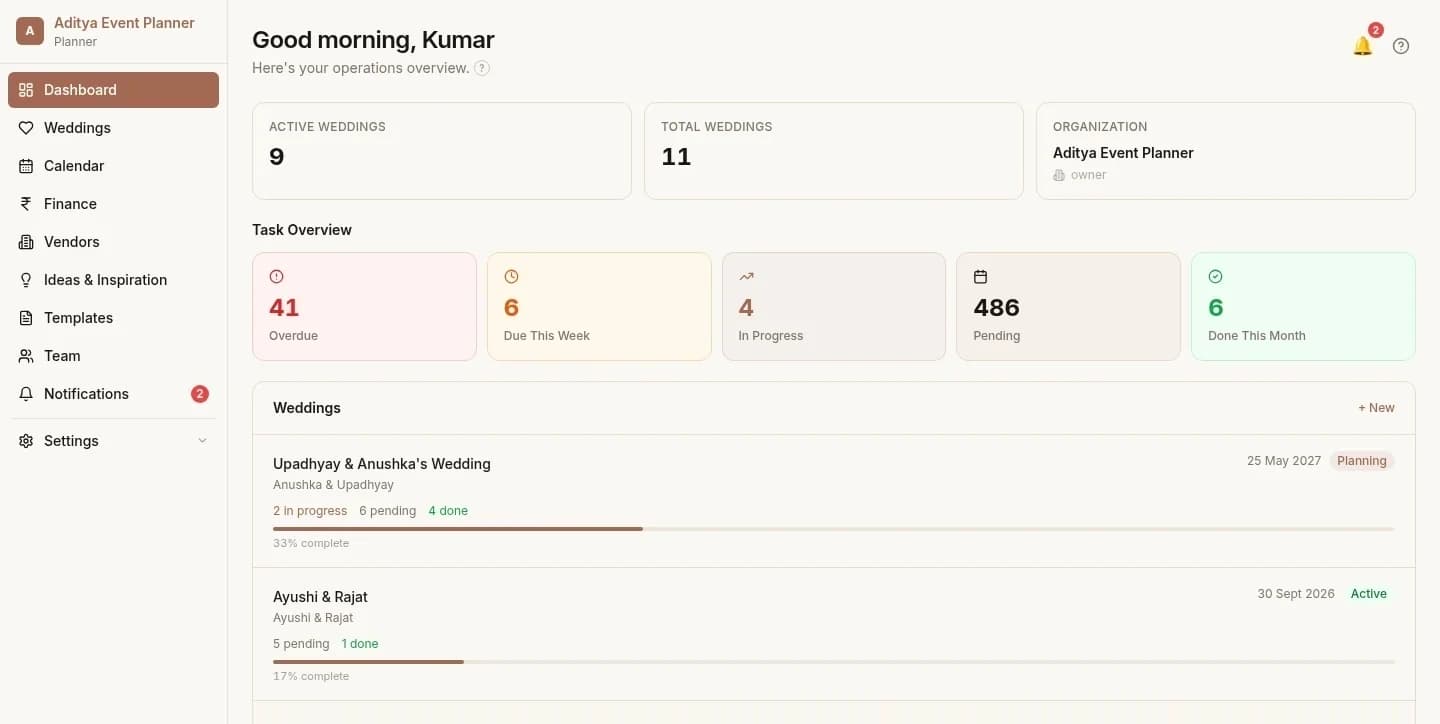Viewport: 1440px width, 724px height.
Task: Click the Active status badge
Action: (1369, 594)
